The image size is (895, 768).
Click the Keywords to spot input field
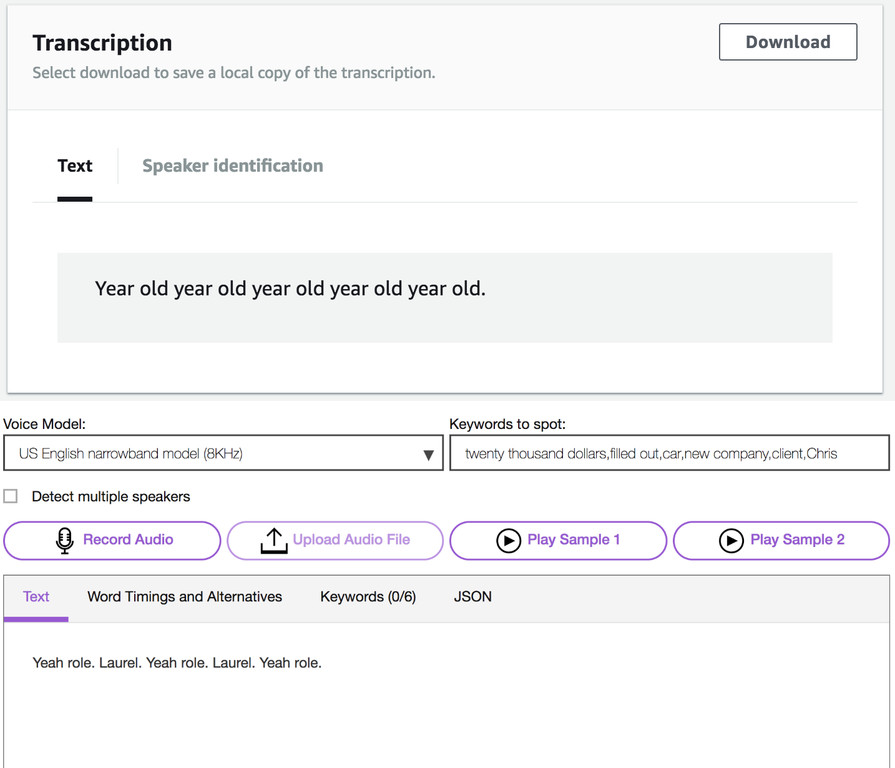pos(668,453)
